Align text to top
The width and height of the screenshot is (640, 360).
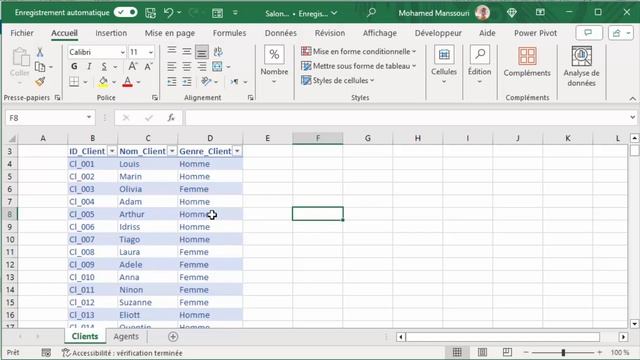point(172,51)
